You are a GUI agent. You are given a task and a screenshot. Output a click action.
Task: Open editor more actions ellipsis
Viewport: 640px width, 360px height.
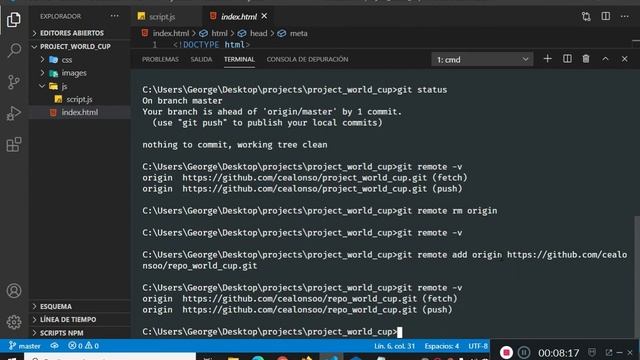[x=625, y=16]
